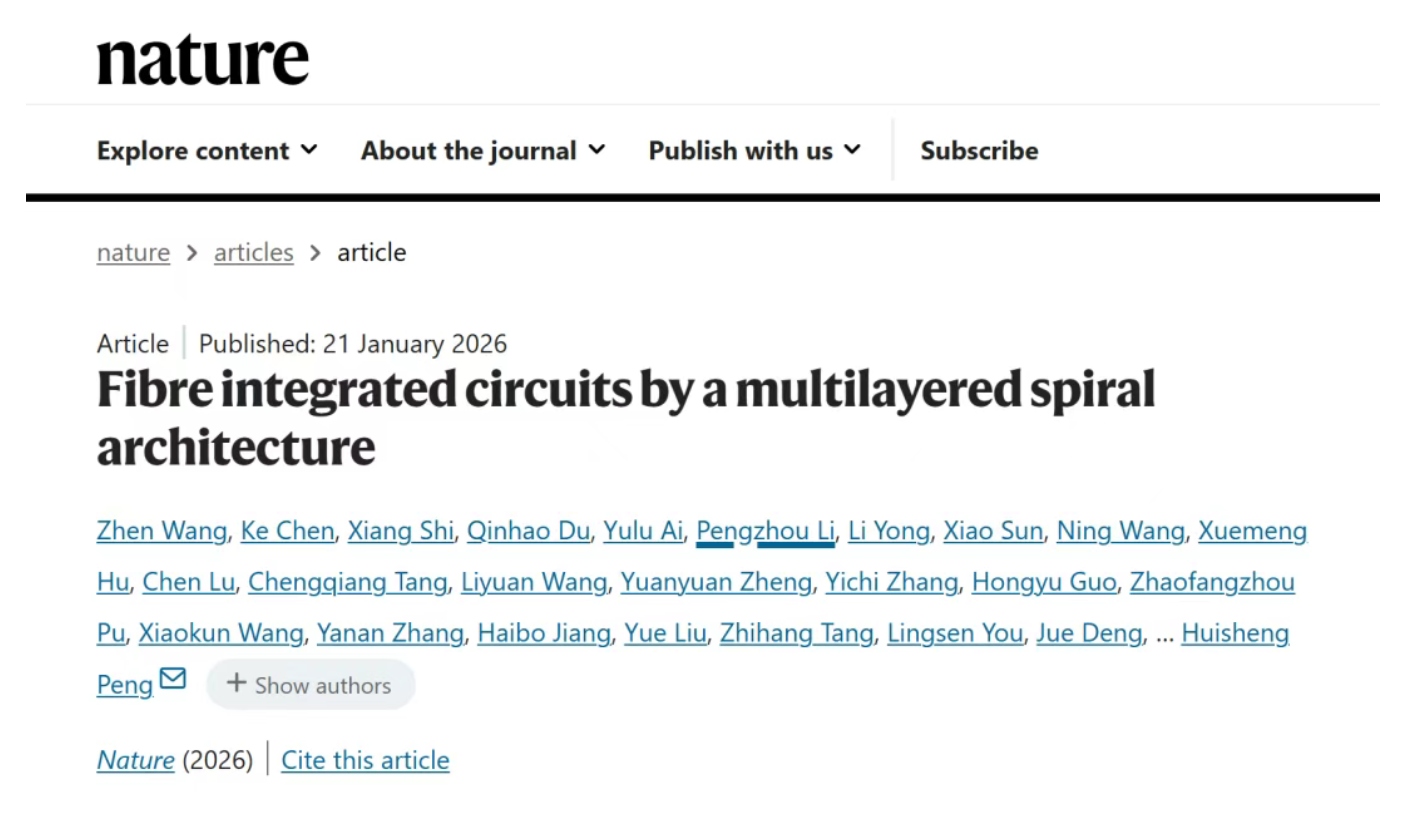The width and height of the screenshot is (1402, 832).
Task: Select author Ke Chen
Action: pos(287,531)
